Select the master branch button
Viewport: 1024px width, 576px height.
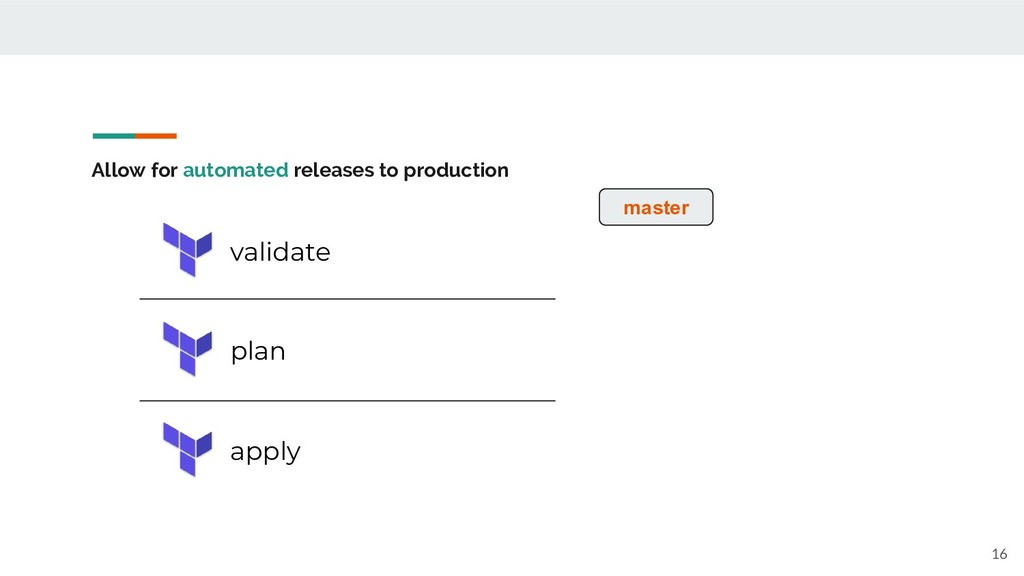click(x=656, y=207)
